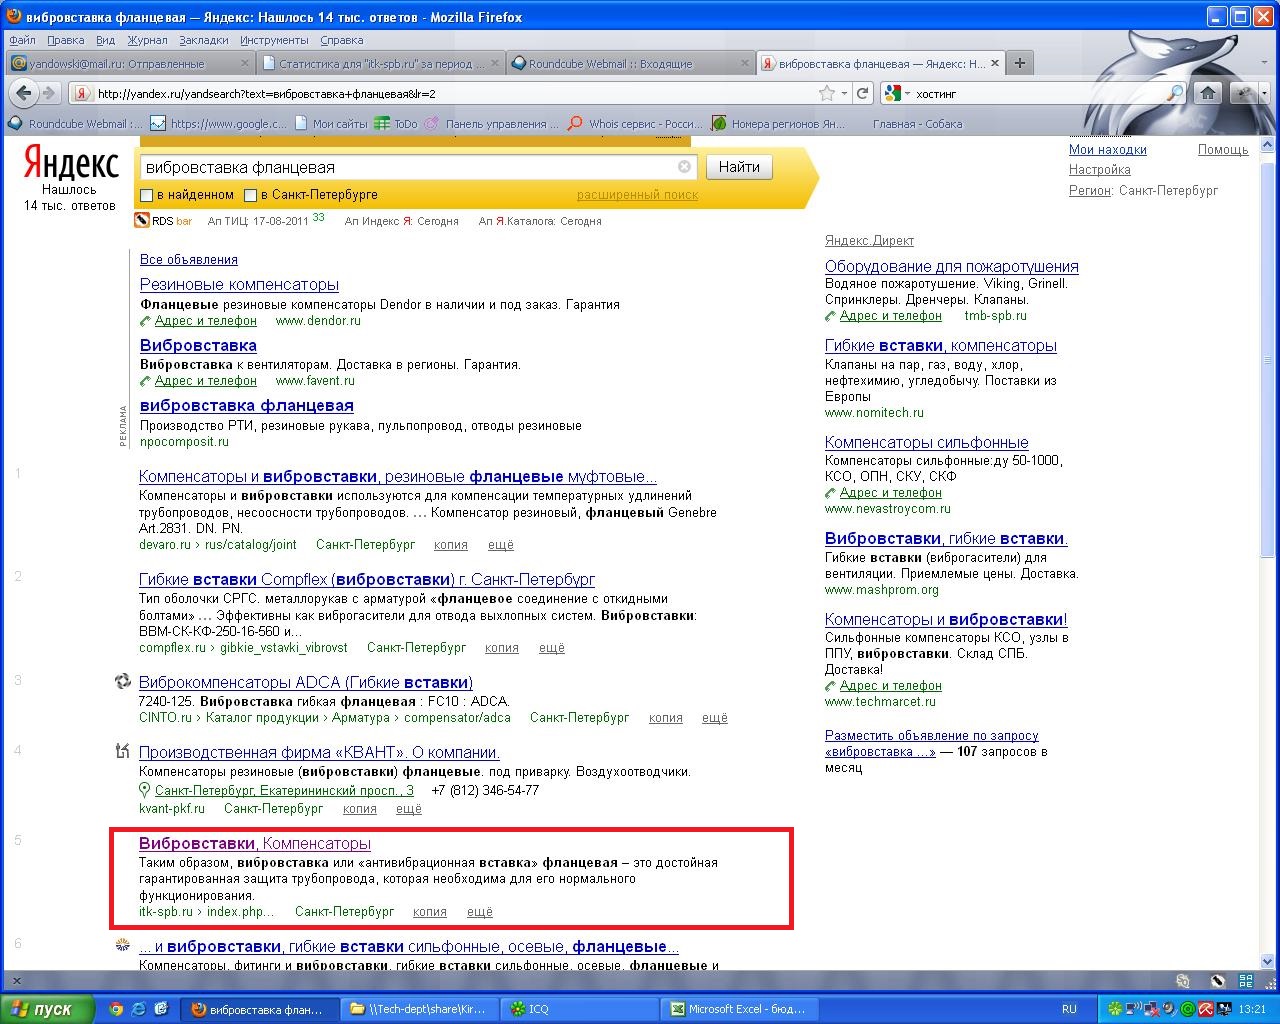The height and width of the screenshot is (1024, 1280).
Task: Switch to the Tech-dept share folder taskbar button
Action: tap(420, 1009)
